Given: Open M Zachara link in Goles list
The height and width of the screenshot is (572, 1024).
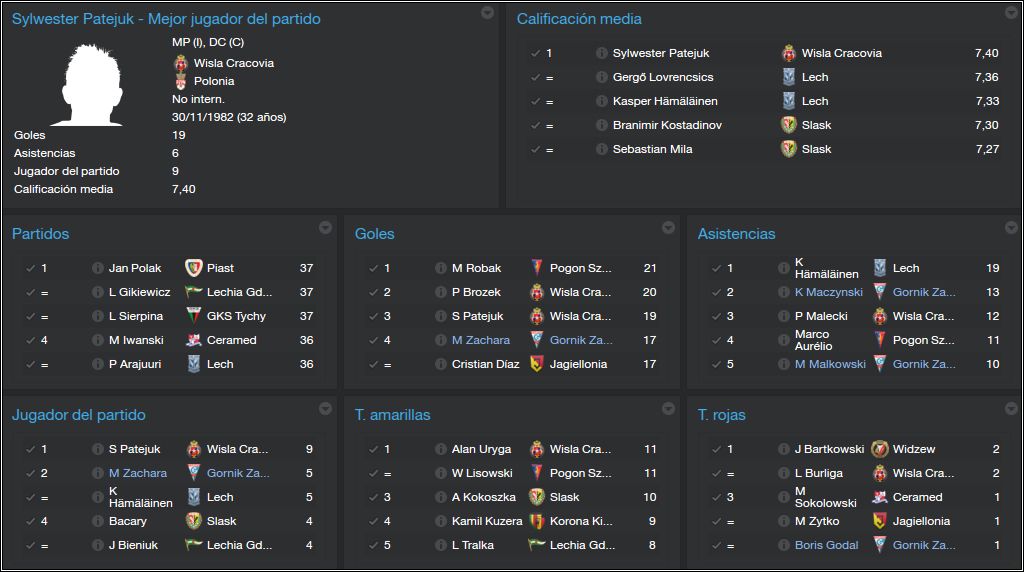Looking at the screenshot, I should coord(481,340).
